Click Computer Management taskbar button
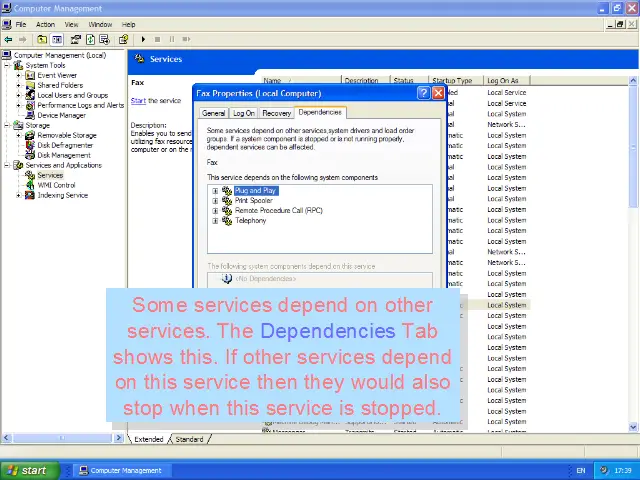The height and width of the screenshot is (480, 640). [x=121, y=471]
